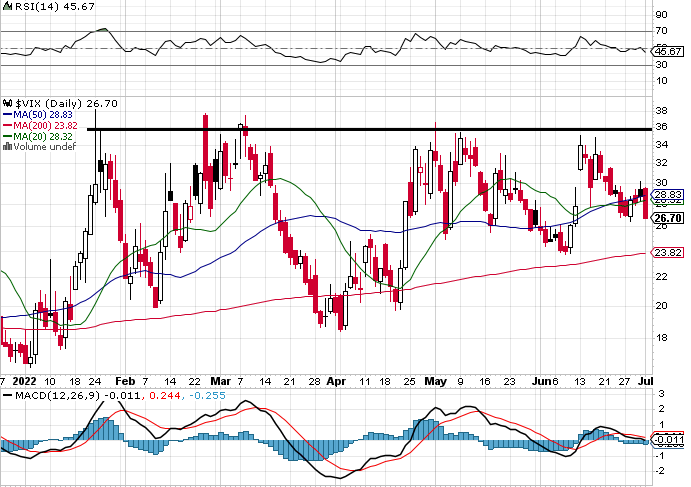Click the 90 level on the RSI axis
The image size is (691, 487).
661,15
